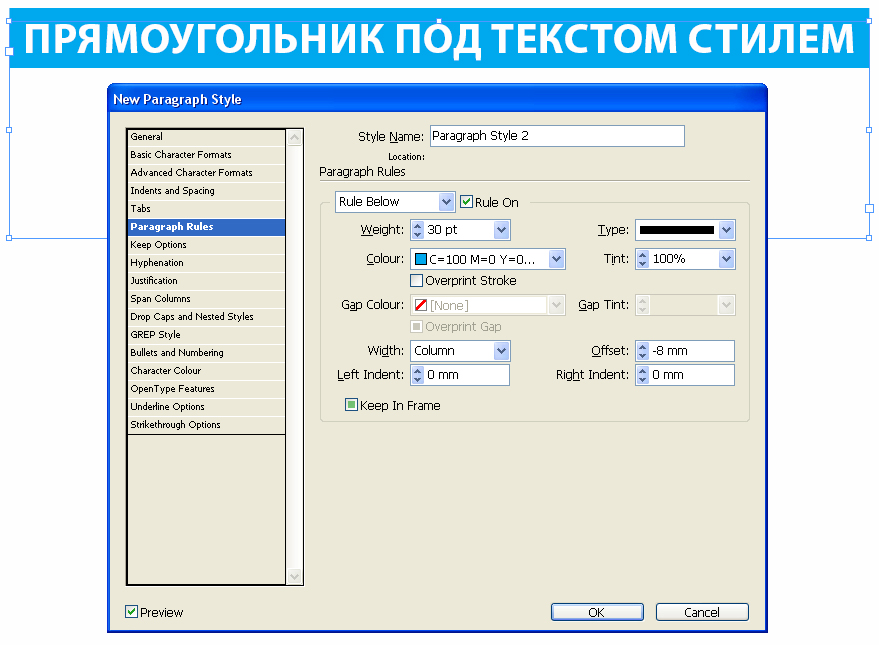Click the Tint stepper arrows

pyautogui.click(x=643, y=259)
